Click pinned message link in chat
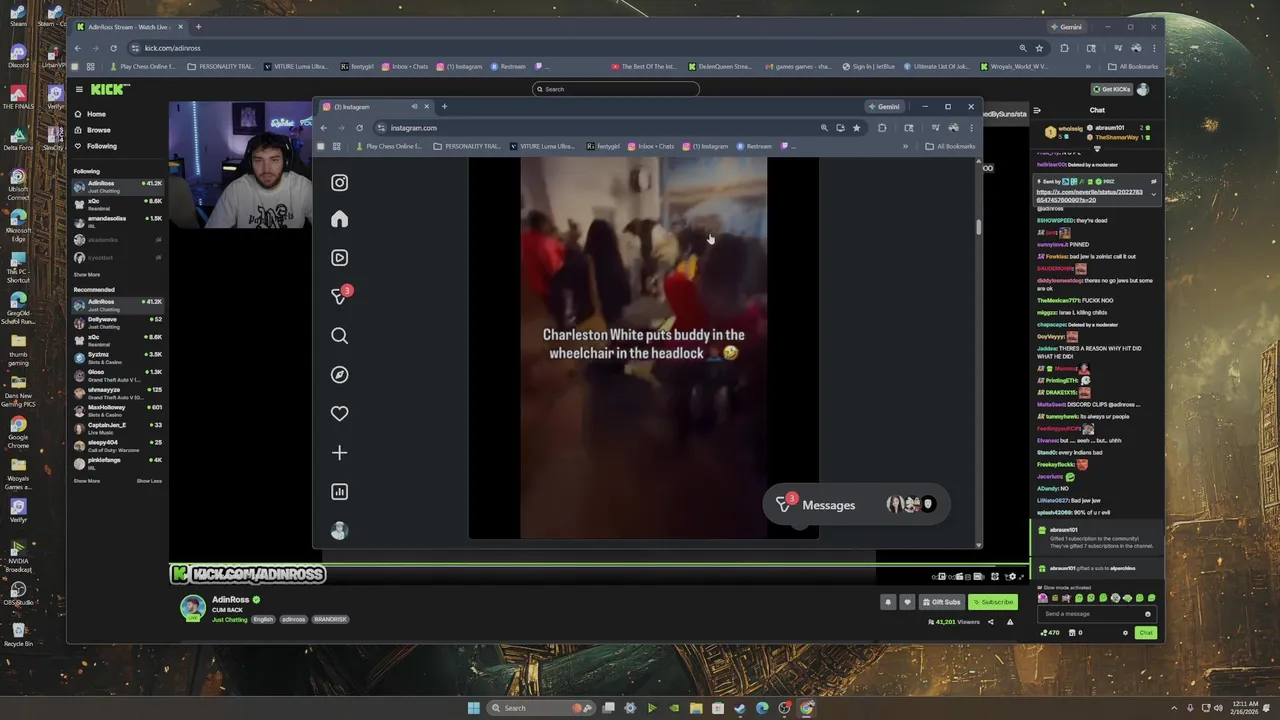1280x720 pixels. [x=1090, y=196]
